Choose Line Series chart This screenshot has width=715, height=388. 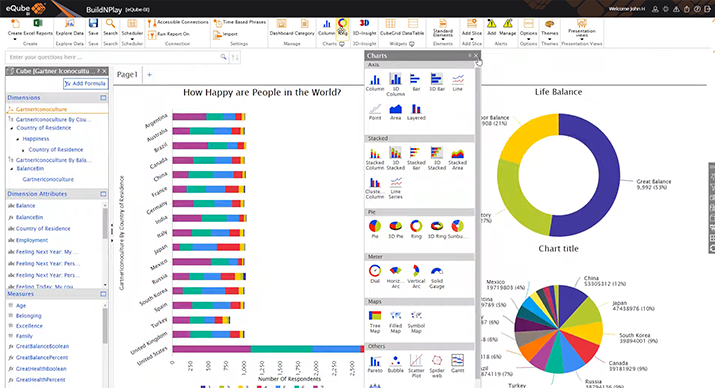tap(395, 188)
